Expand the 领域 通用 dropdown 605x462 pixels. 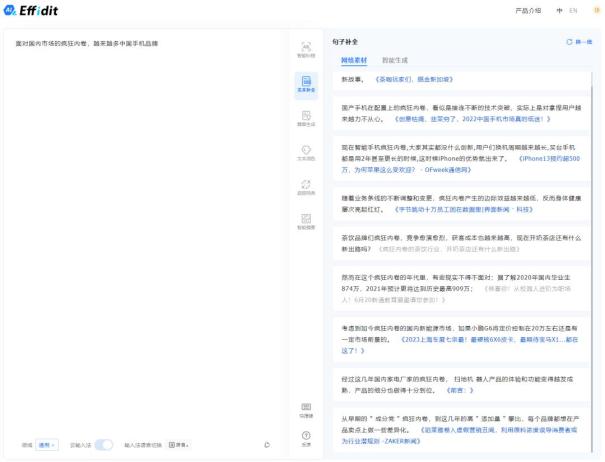pos(46,444)
